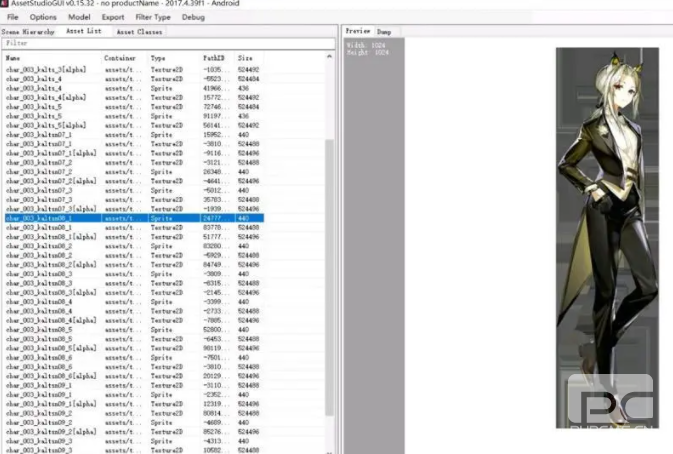Select the char_003_kaltsn08_2 Sprite row
673x454 pixels.
(x=134, y=246)
